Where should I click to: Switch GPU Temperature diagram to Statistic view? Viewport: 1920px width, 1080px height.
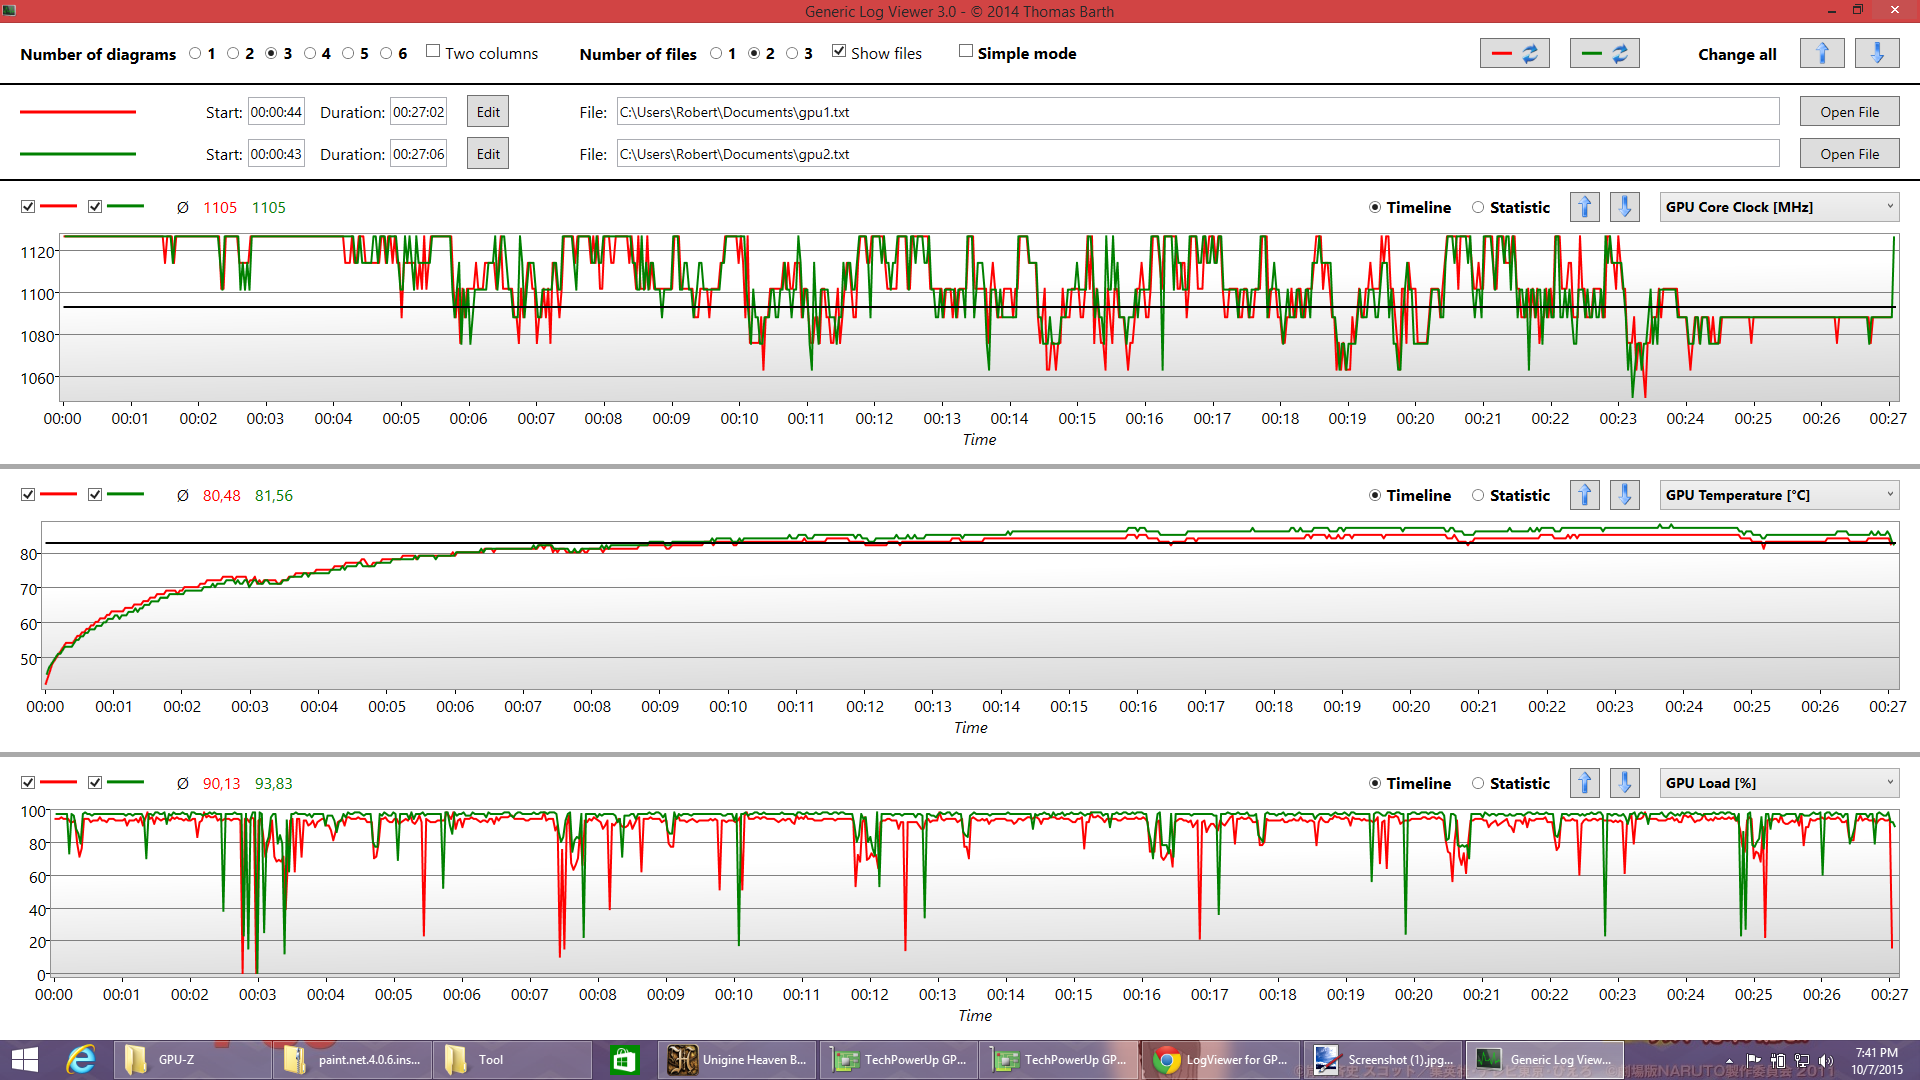tap(1478, 495)
